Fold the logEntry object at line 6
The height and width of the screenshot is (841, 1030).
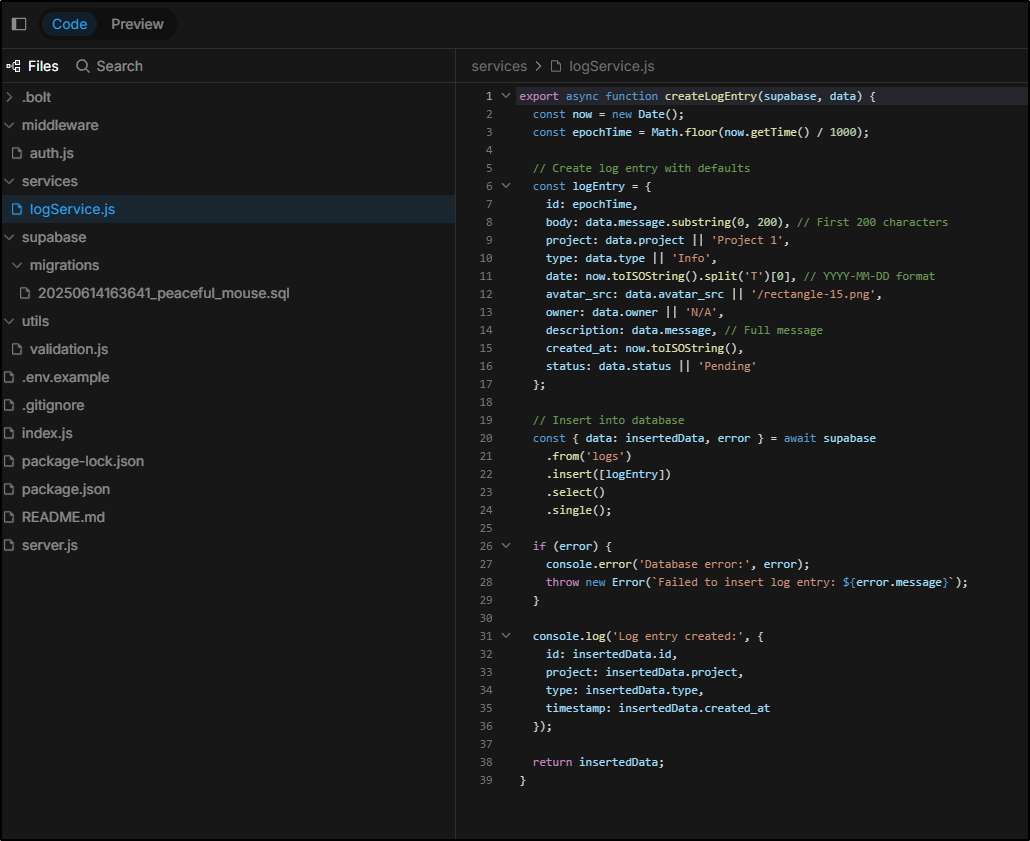tap(506, 186)
